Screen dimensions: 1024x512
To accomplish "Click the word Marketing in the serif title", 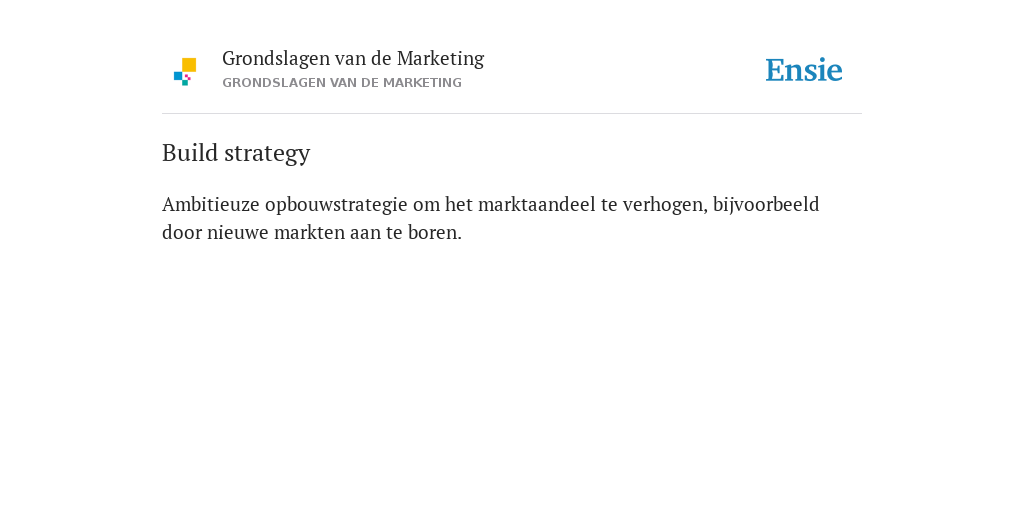I will (x=440, y=59).
